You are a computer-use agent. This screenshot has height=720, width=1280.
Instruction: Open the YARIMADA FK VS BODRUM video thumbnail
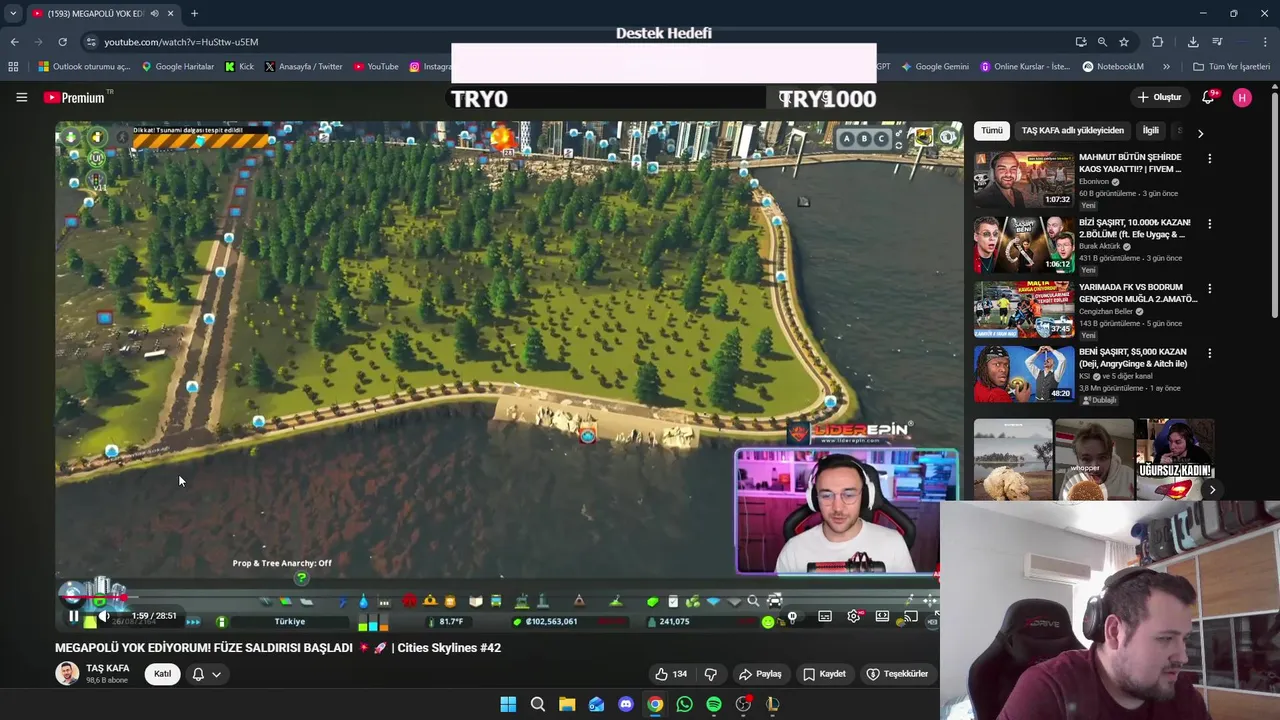pos(1023,310)
